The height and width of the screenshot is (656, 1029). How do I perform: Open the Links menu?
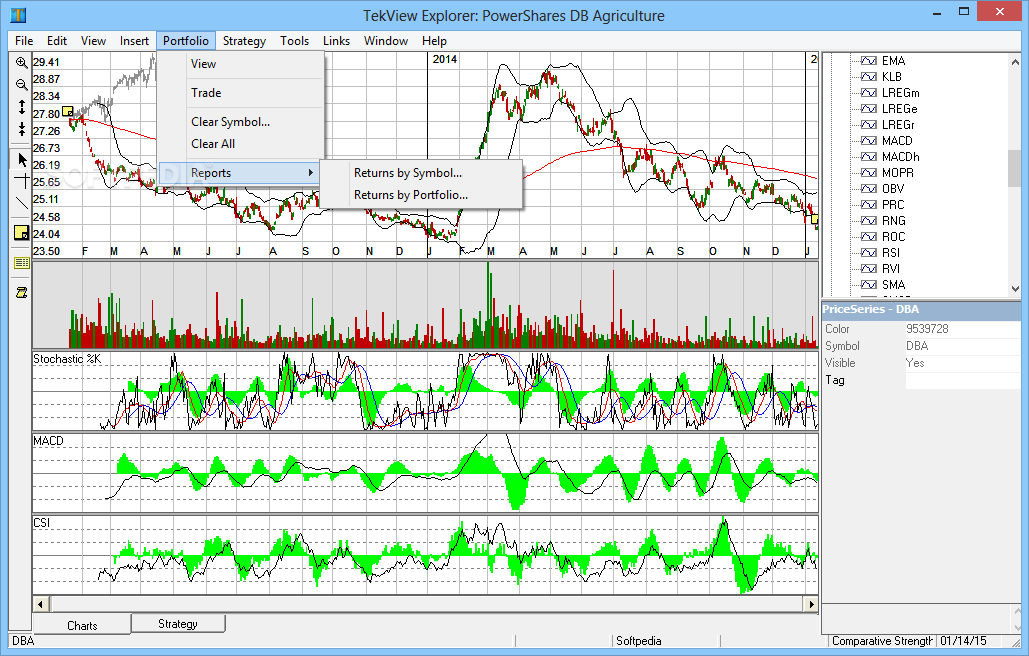click(336, 41)
